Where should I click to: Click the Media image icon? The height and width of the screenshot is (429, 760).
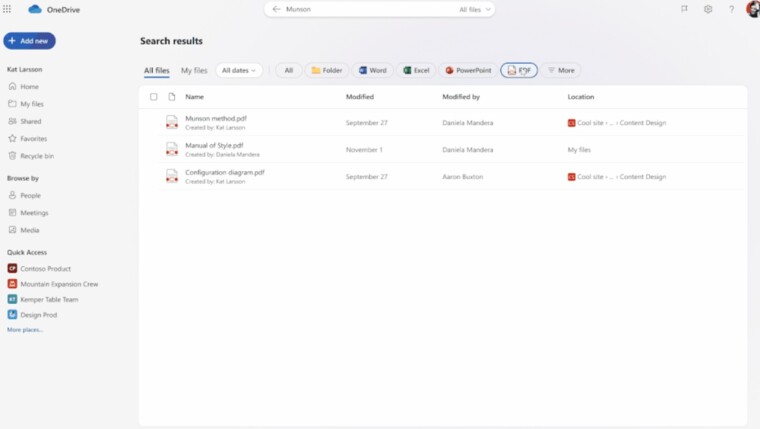point(13,230)
